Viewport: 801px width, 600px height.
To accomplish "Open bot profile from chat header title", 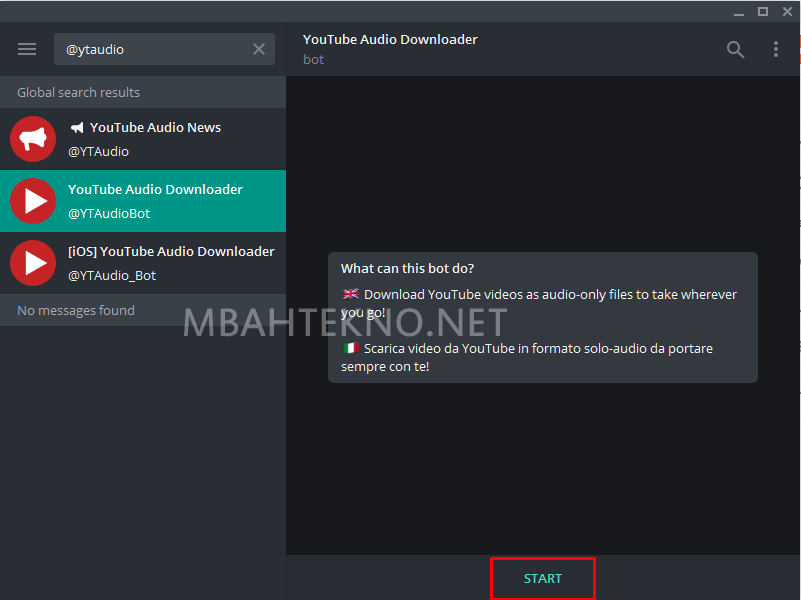I will pos(390,39).
